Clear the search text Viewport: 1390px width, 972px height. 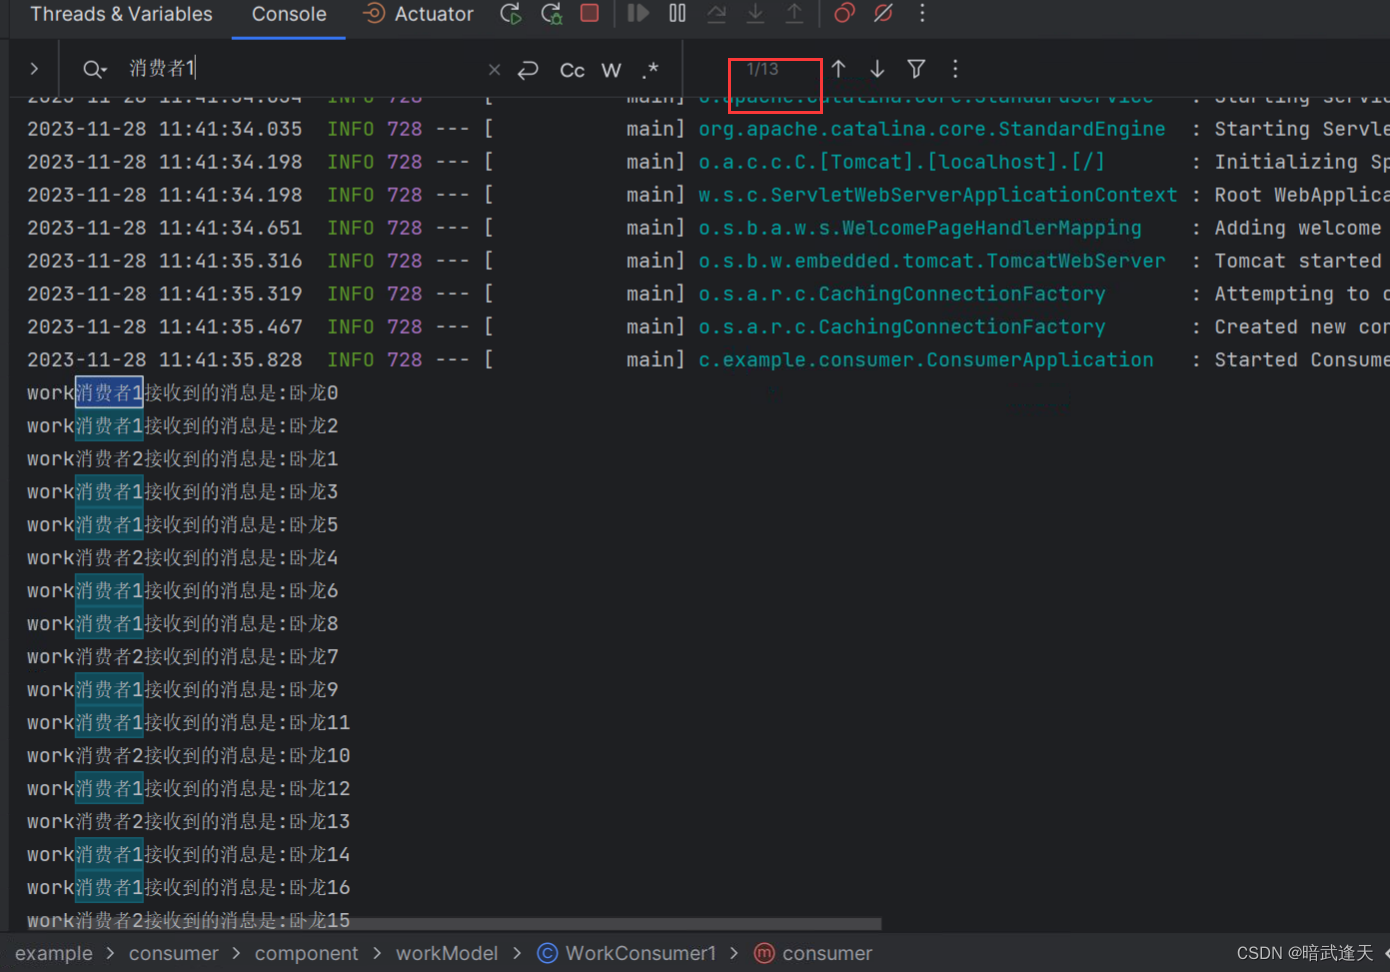(x=494, y=70)
